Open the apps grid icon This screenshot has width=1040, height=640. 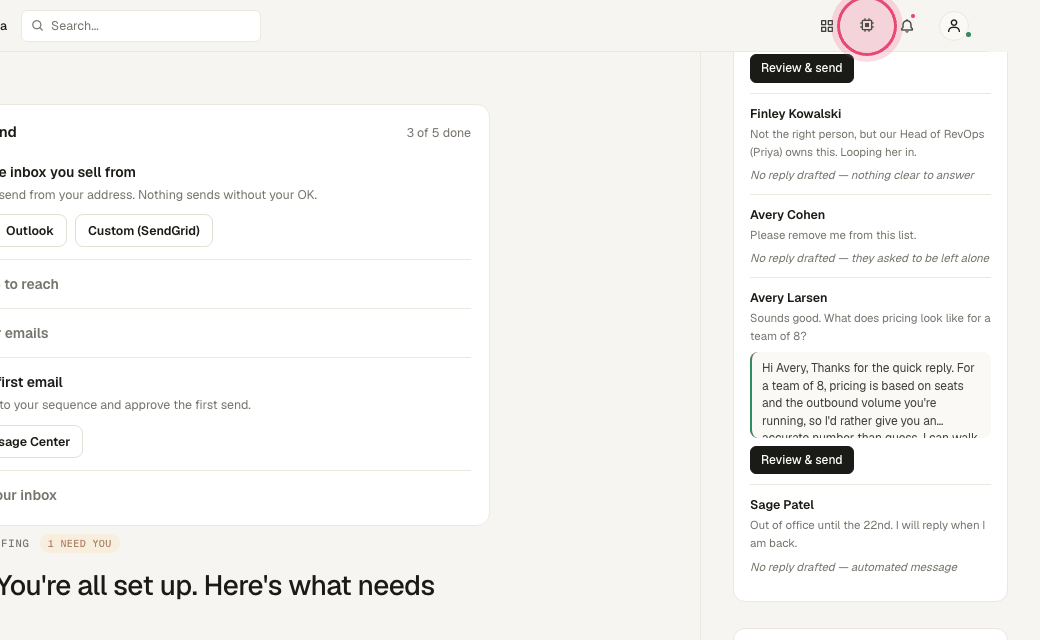(826, 26)
